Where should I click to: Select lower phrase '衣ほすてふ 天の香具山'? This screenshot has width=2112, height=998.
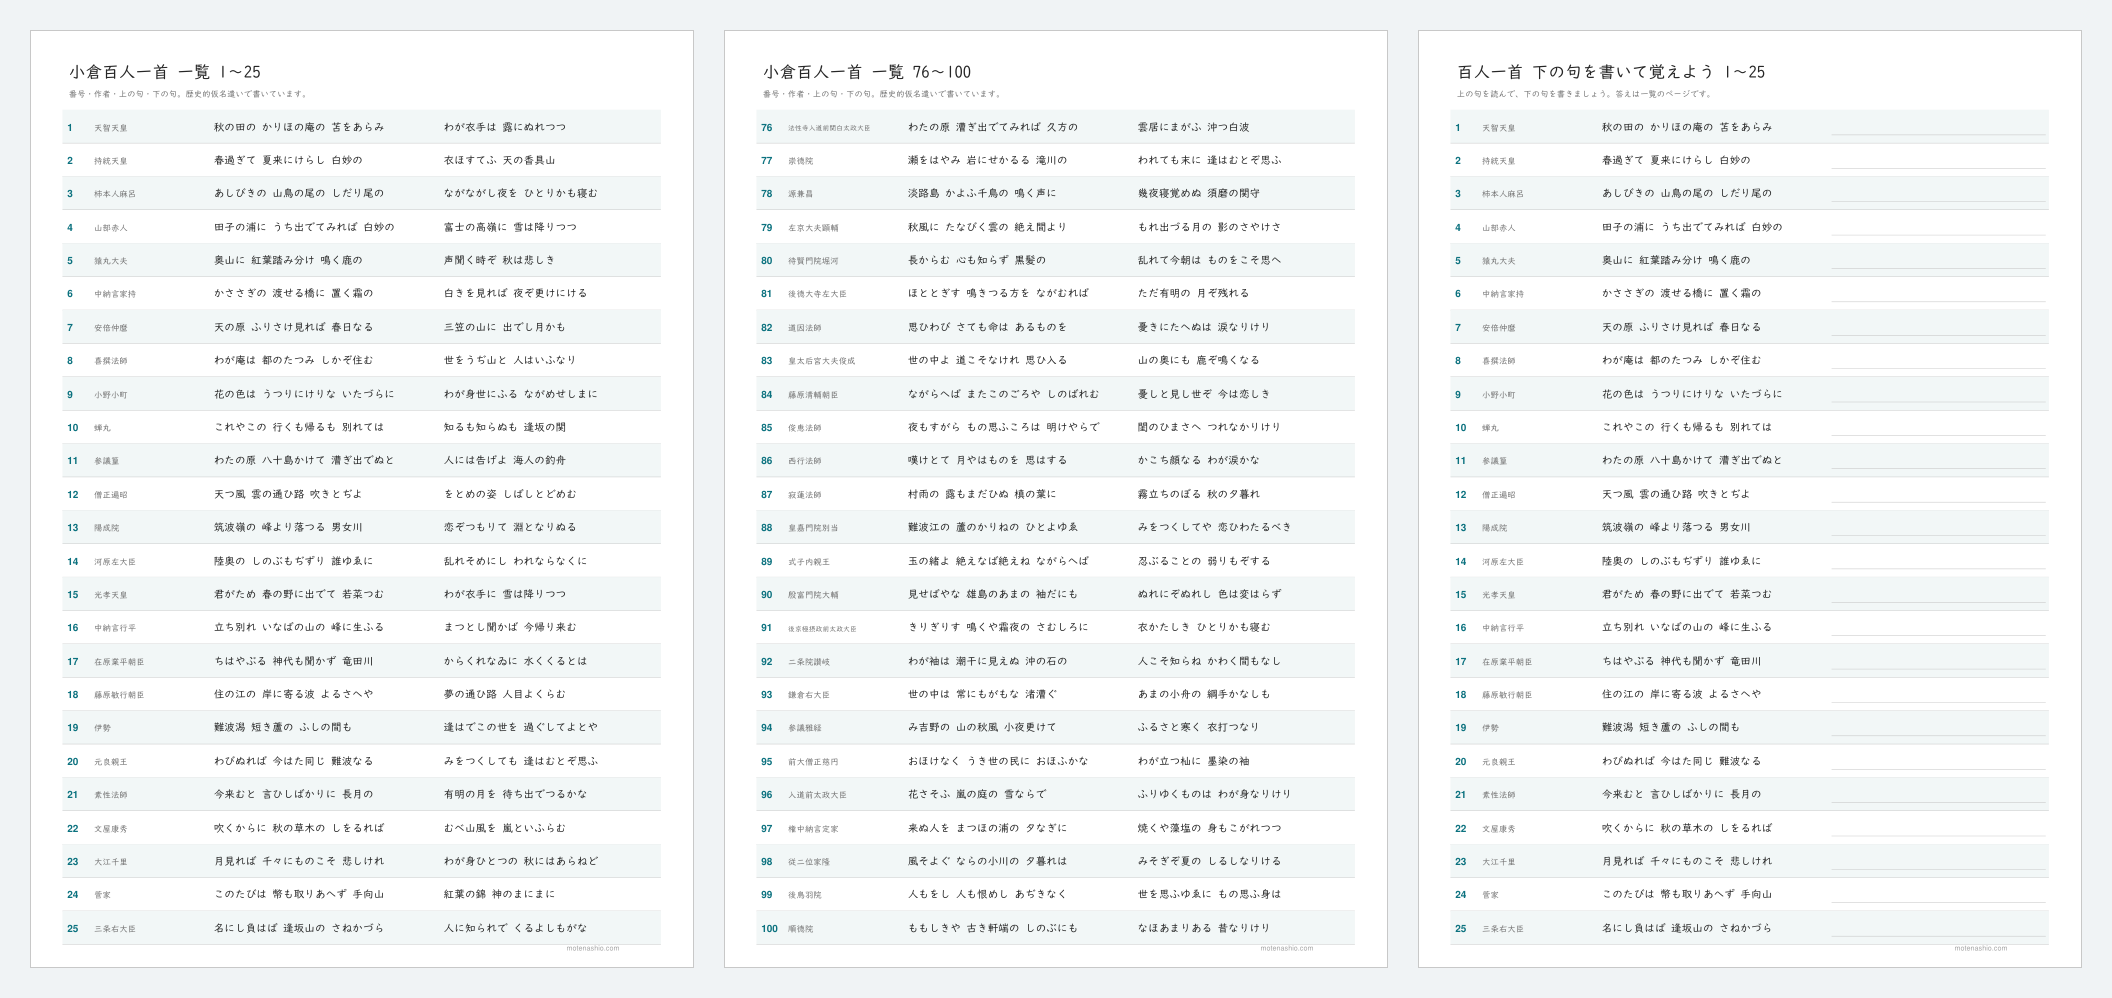click(x=499, y=160)
